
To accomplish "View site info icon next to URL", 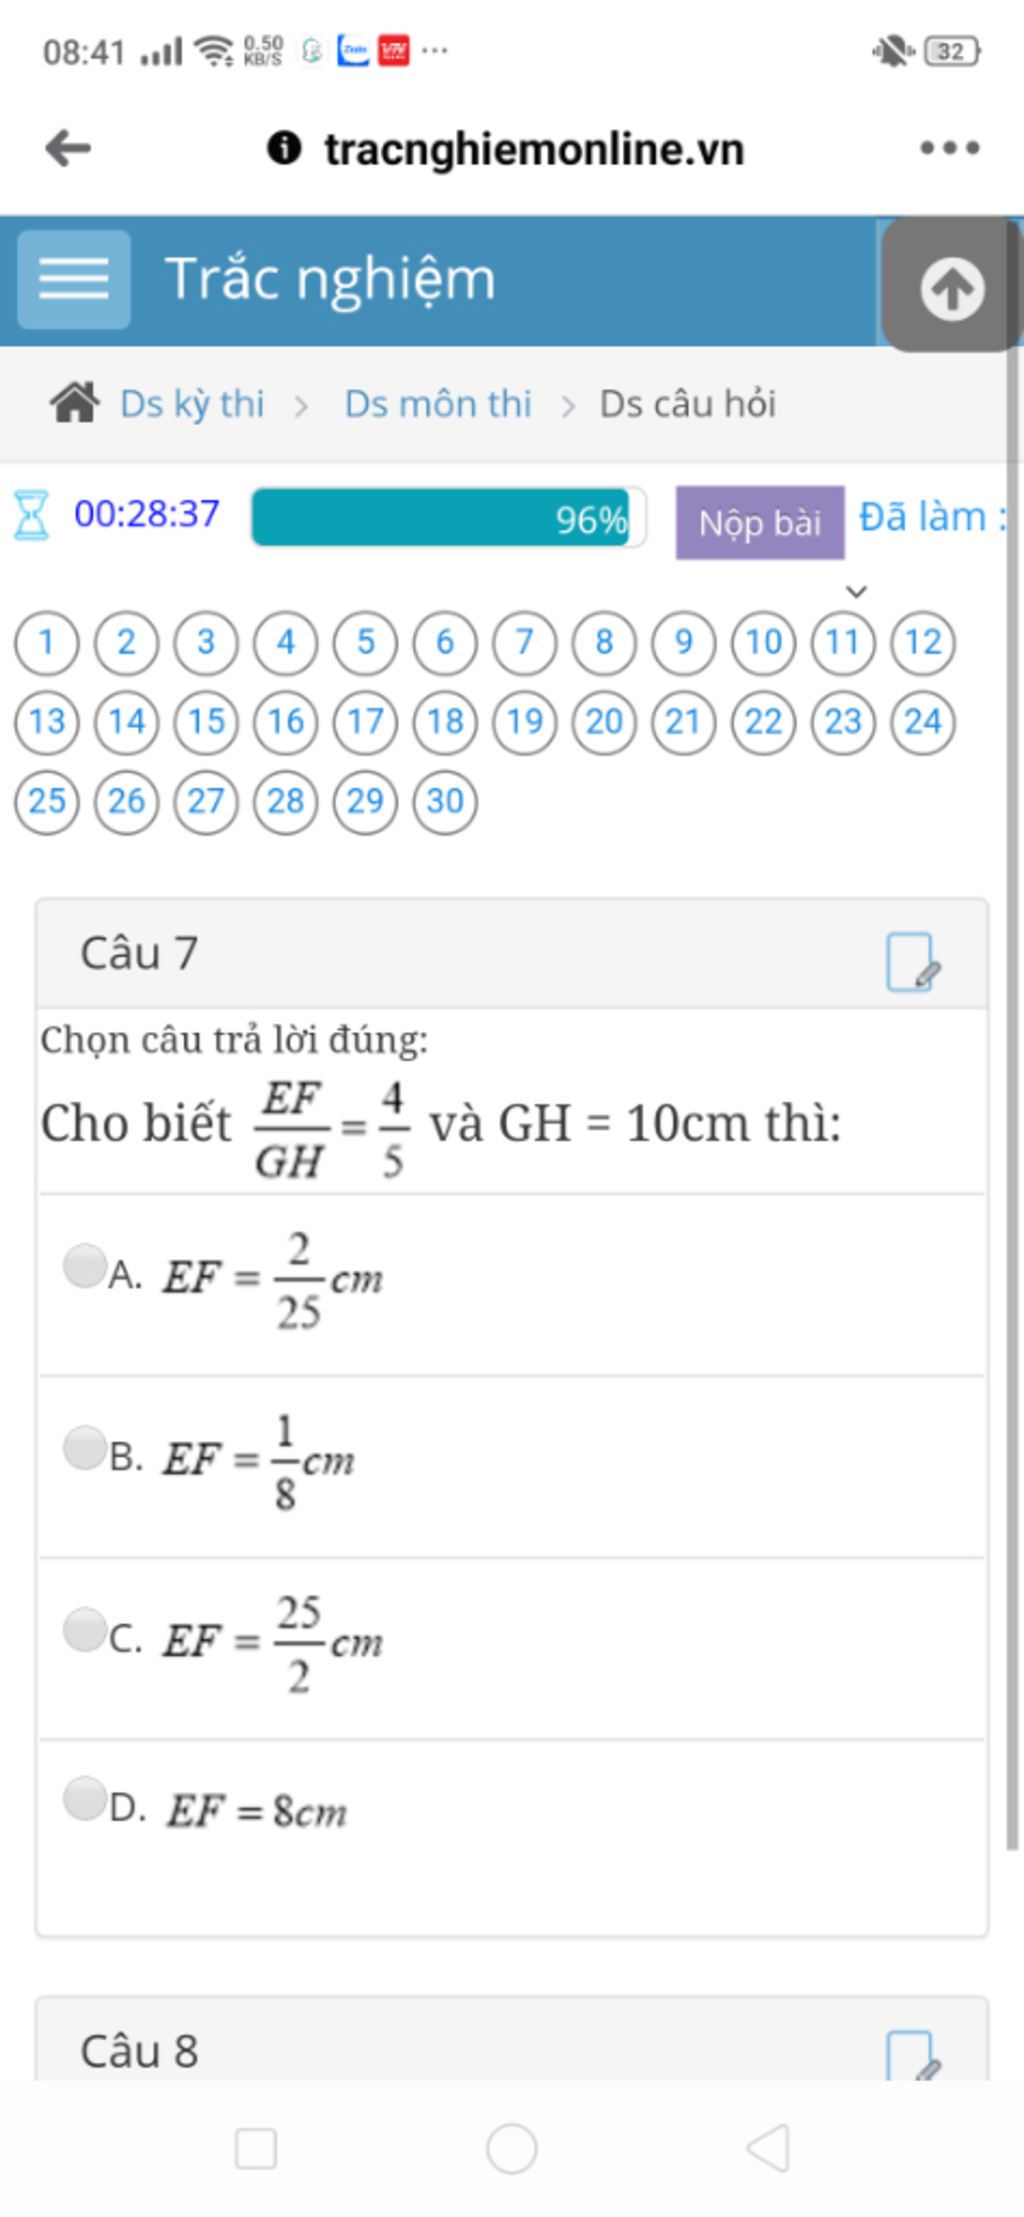I will pyautogui.click(x=284, y=148).
